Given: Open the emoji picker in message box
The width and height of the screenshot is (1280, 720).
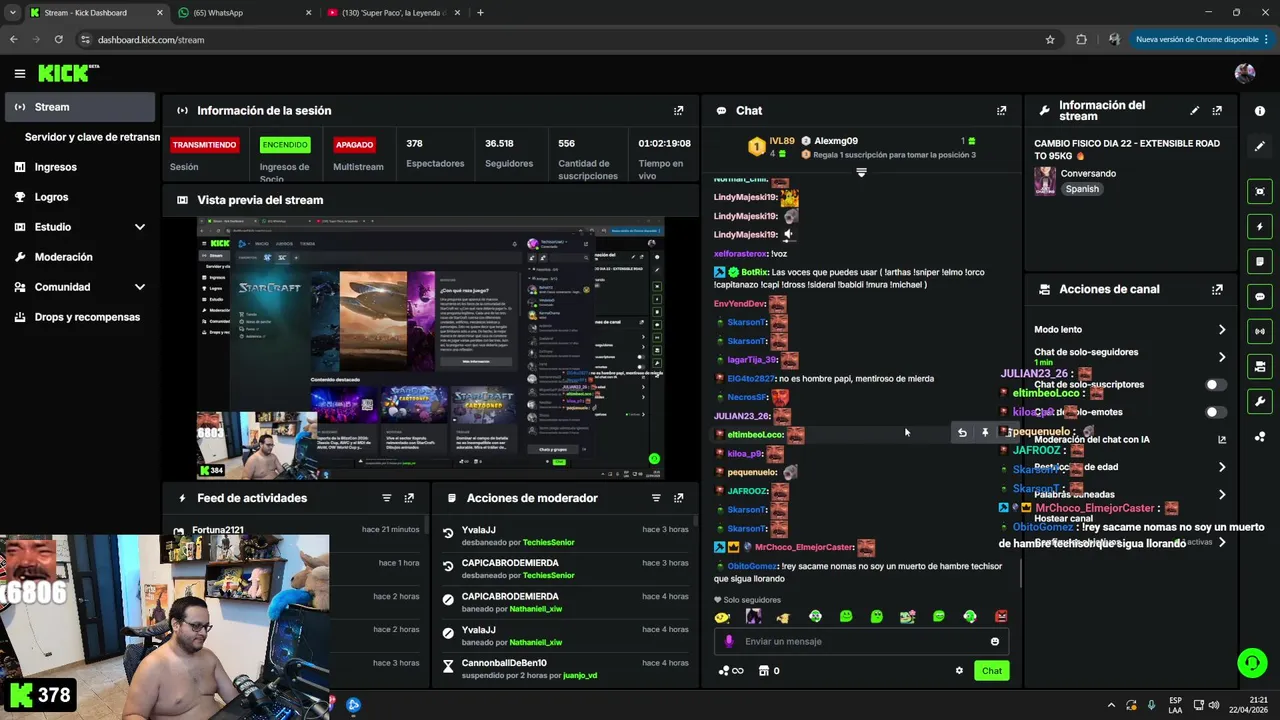Looking at the screenshot, I should click(x=994, y=642).
